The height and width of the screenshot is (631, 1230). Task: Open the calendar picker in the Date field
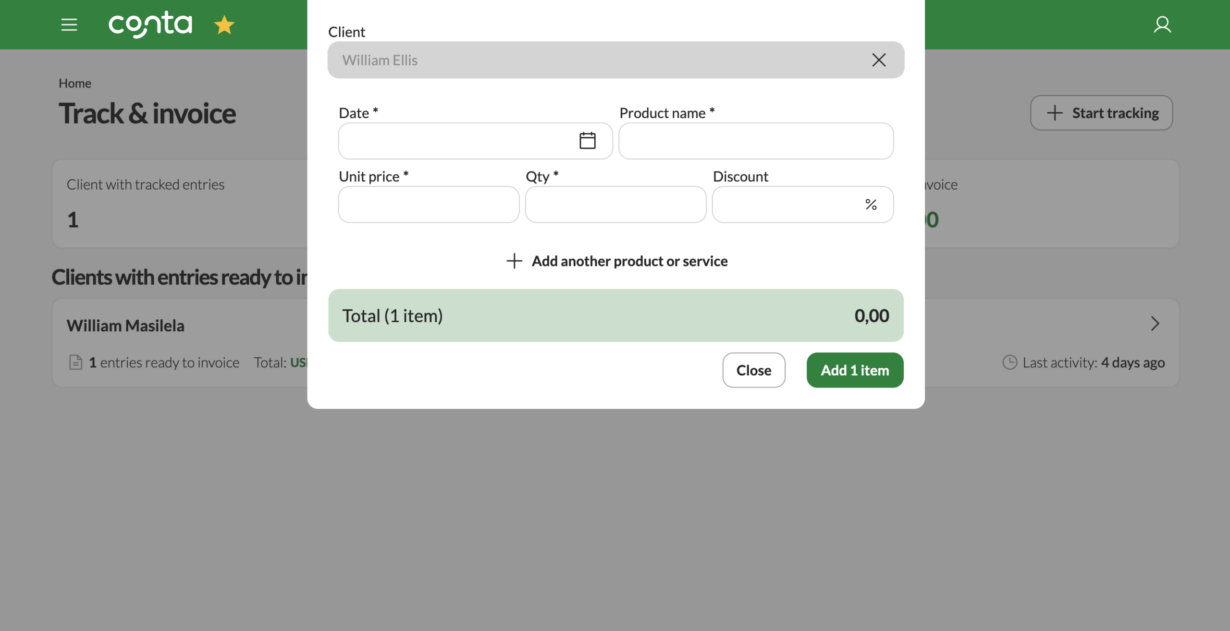(588, 140)
